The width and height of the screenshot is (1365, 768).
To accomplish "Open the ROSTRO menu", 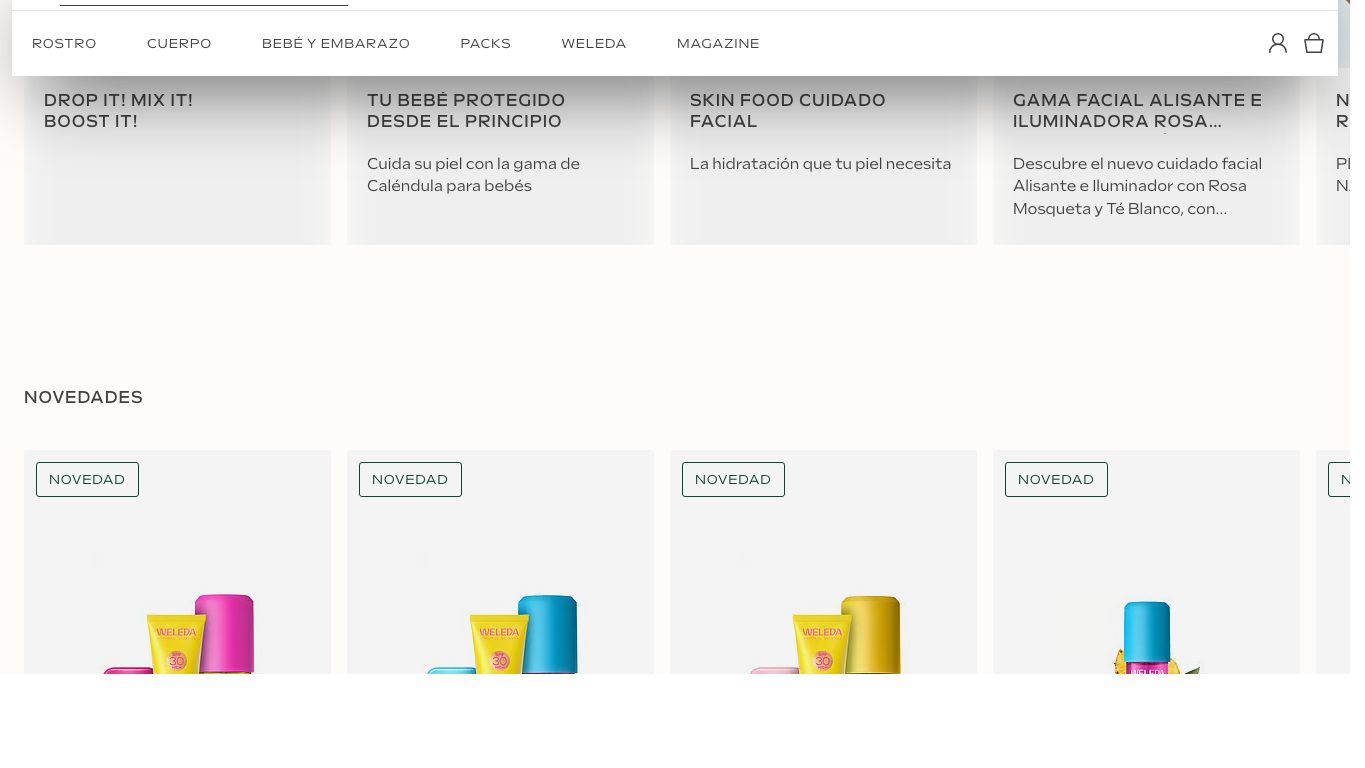I will pos(64,43).
